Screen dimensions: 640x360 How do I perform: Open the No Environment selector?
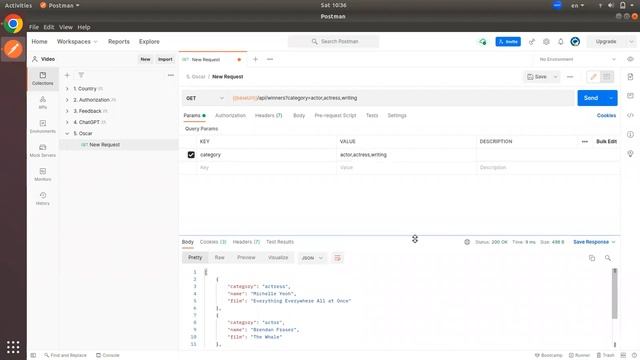pos(577,59)
